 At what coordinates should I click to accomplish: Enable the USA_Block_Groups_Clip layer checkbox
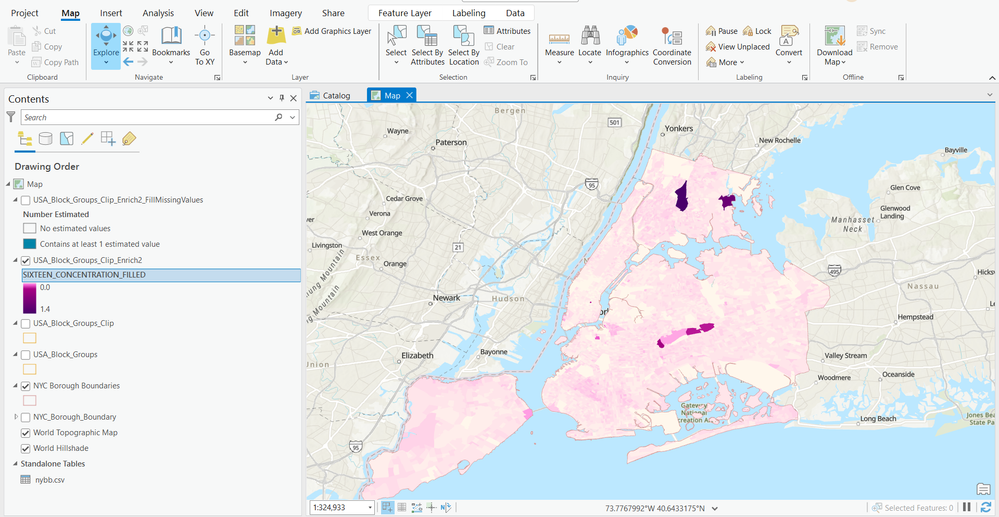tap(25, 323)
